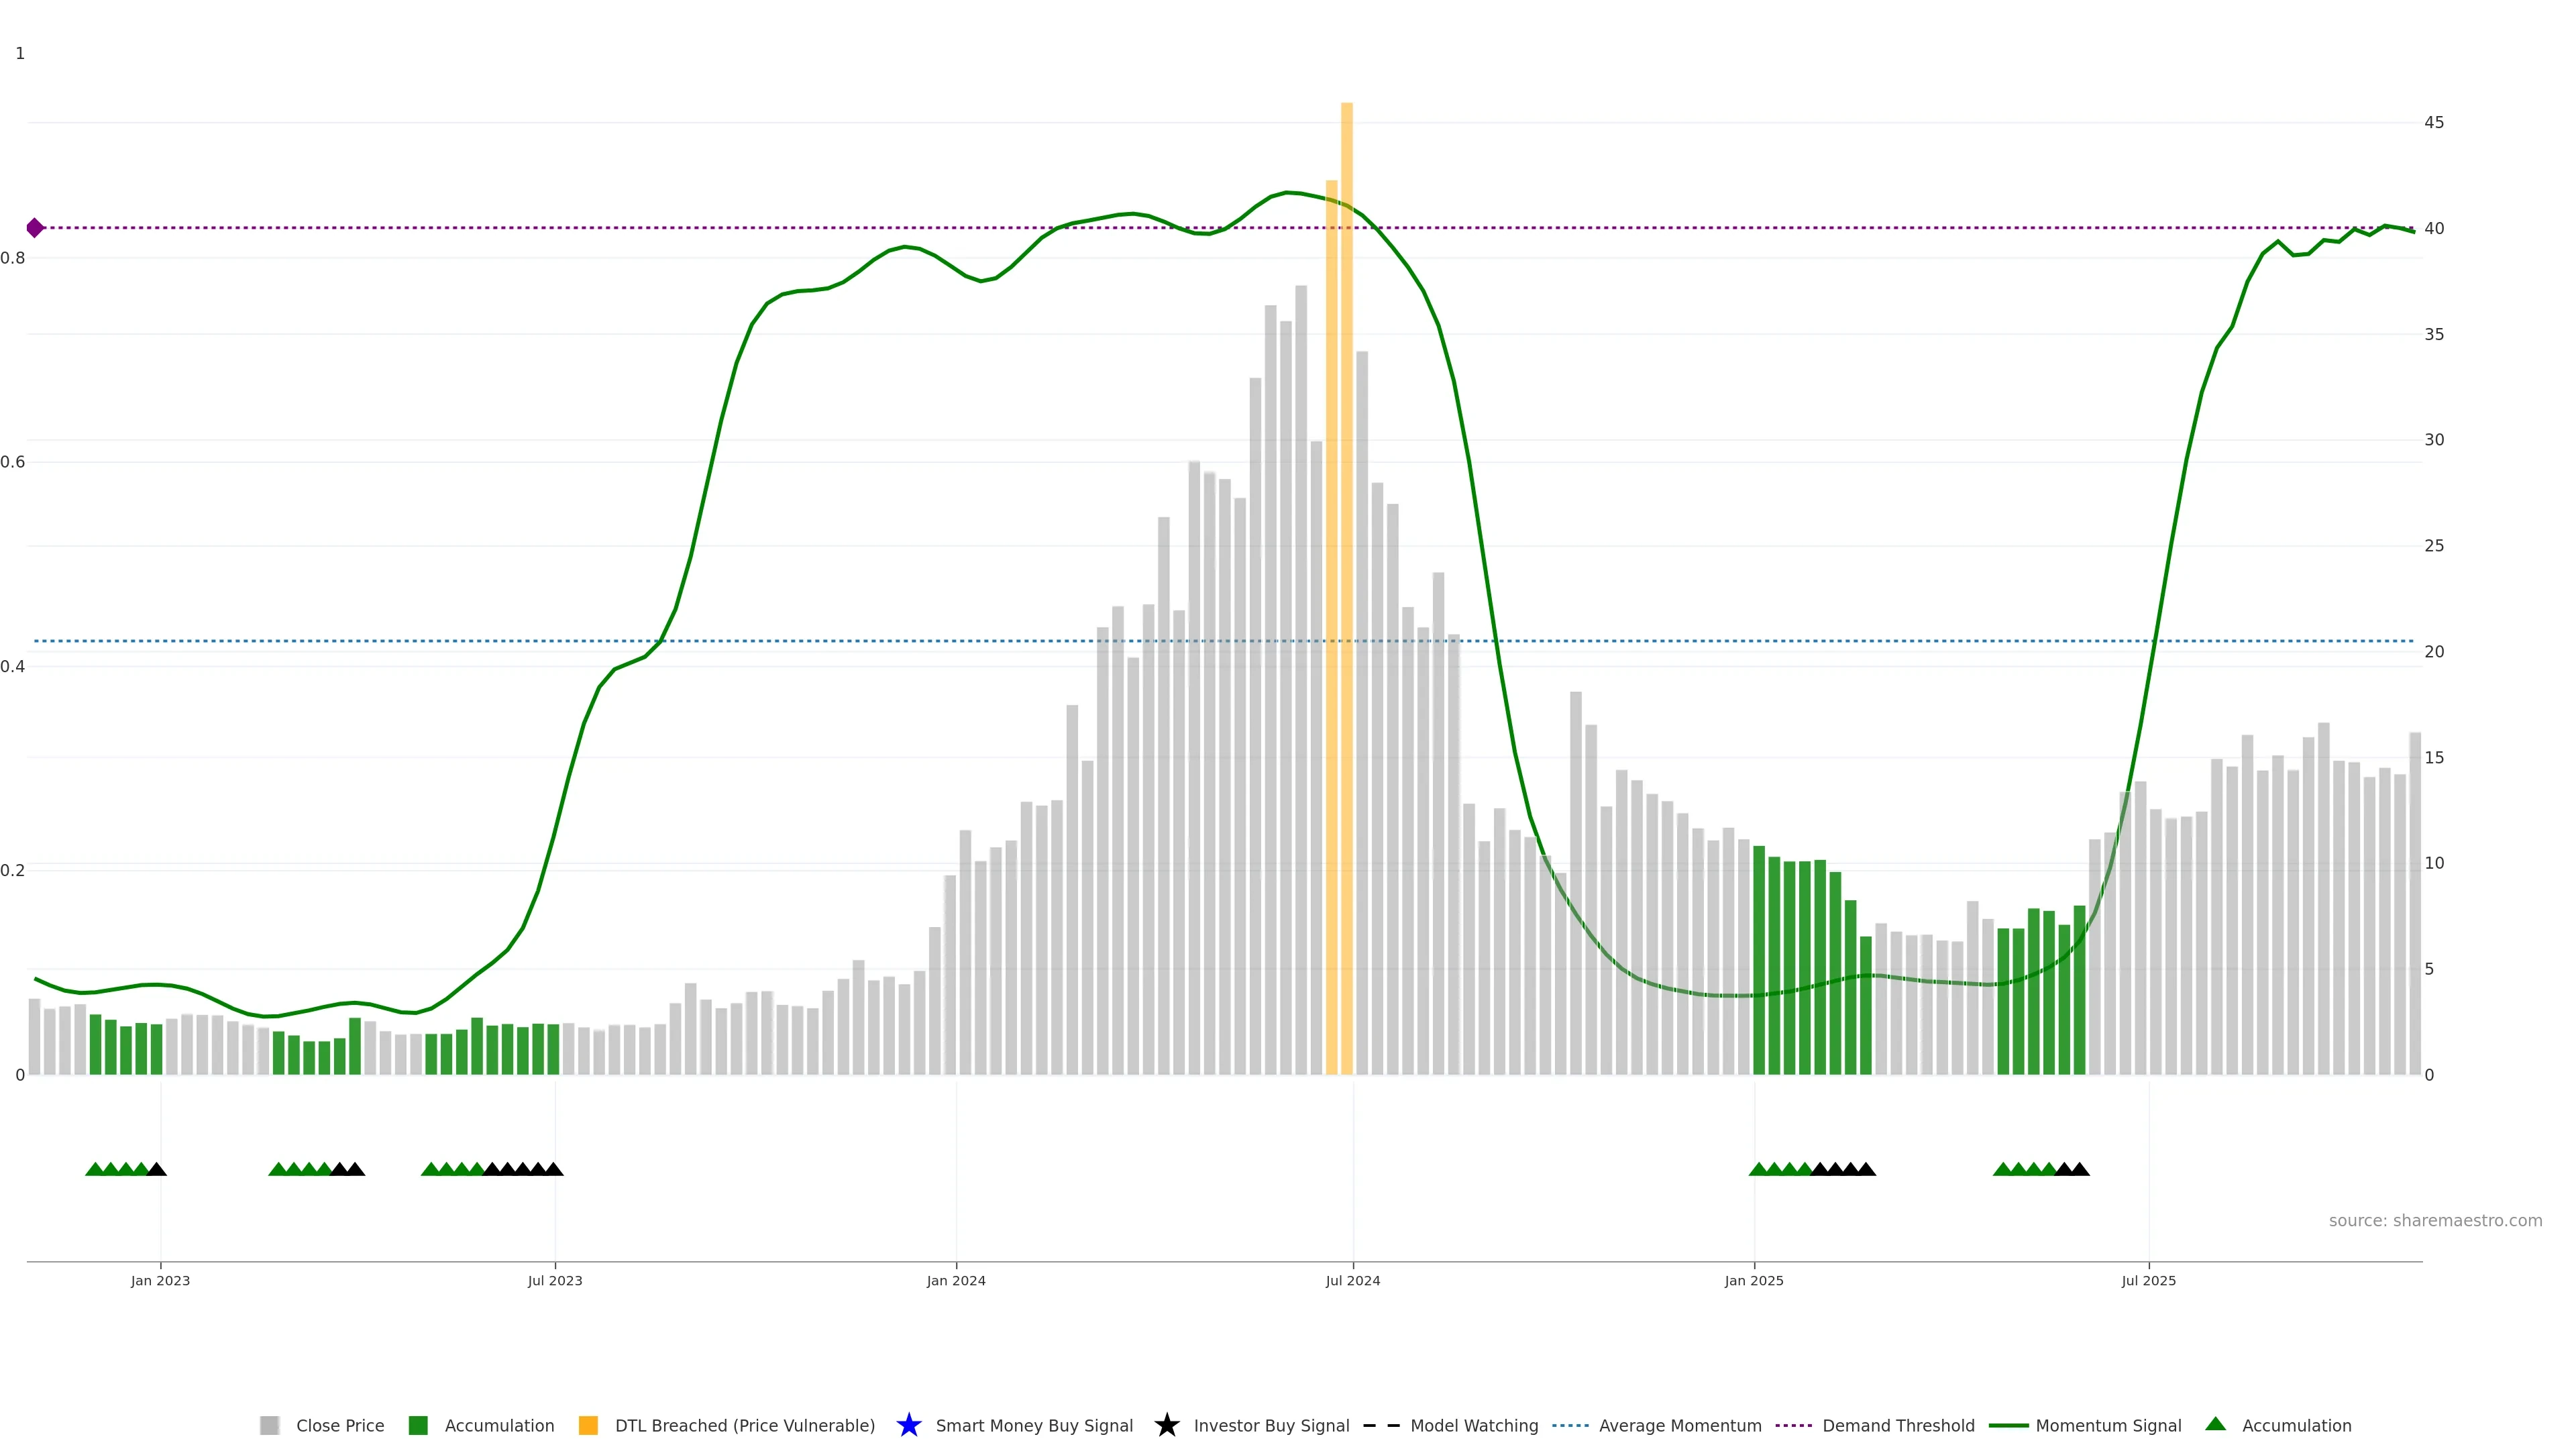This screenshot has width=2576, height=1449.
Task: Click the purple diamond Demand Threshold marker
Action: point(35,228)
